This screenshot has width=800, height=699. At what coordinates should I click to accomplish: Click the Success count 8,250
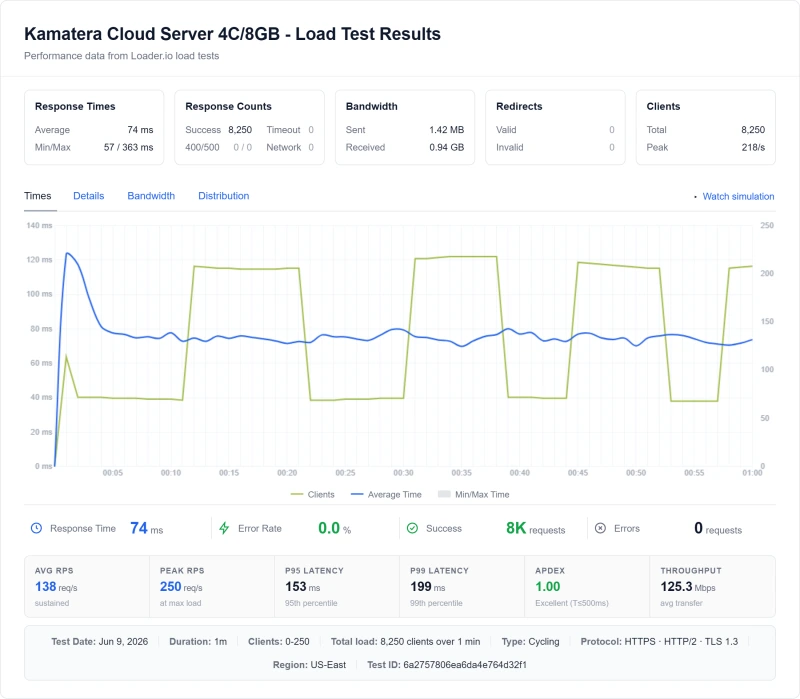click(x=240, y=130)
